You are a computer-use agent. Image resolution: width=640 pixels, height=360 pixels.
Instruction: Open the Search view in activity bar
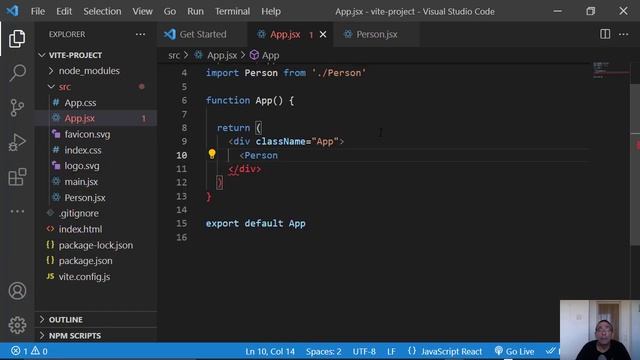[x=17, y=73]
